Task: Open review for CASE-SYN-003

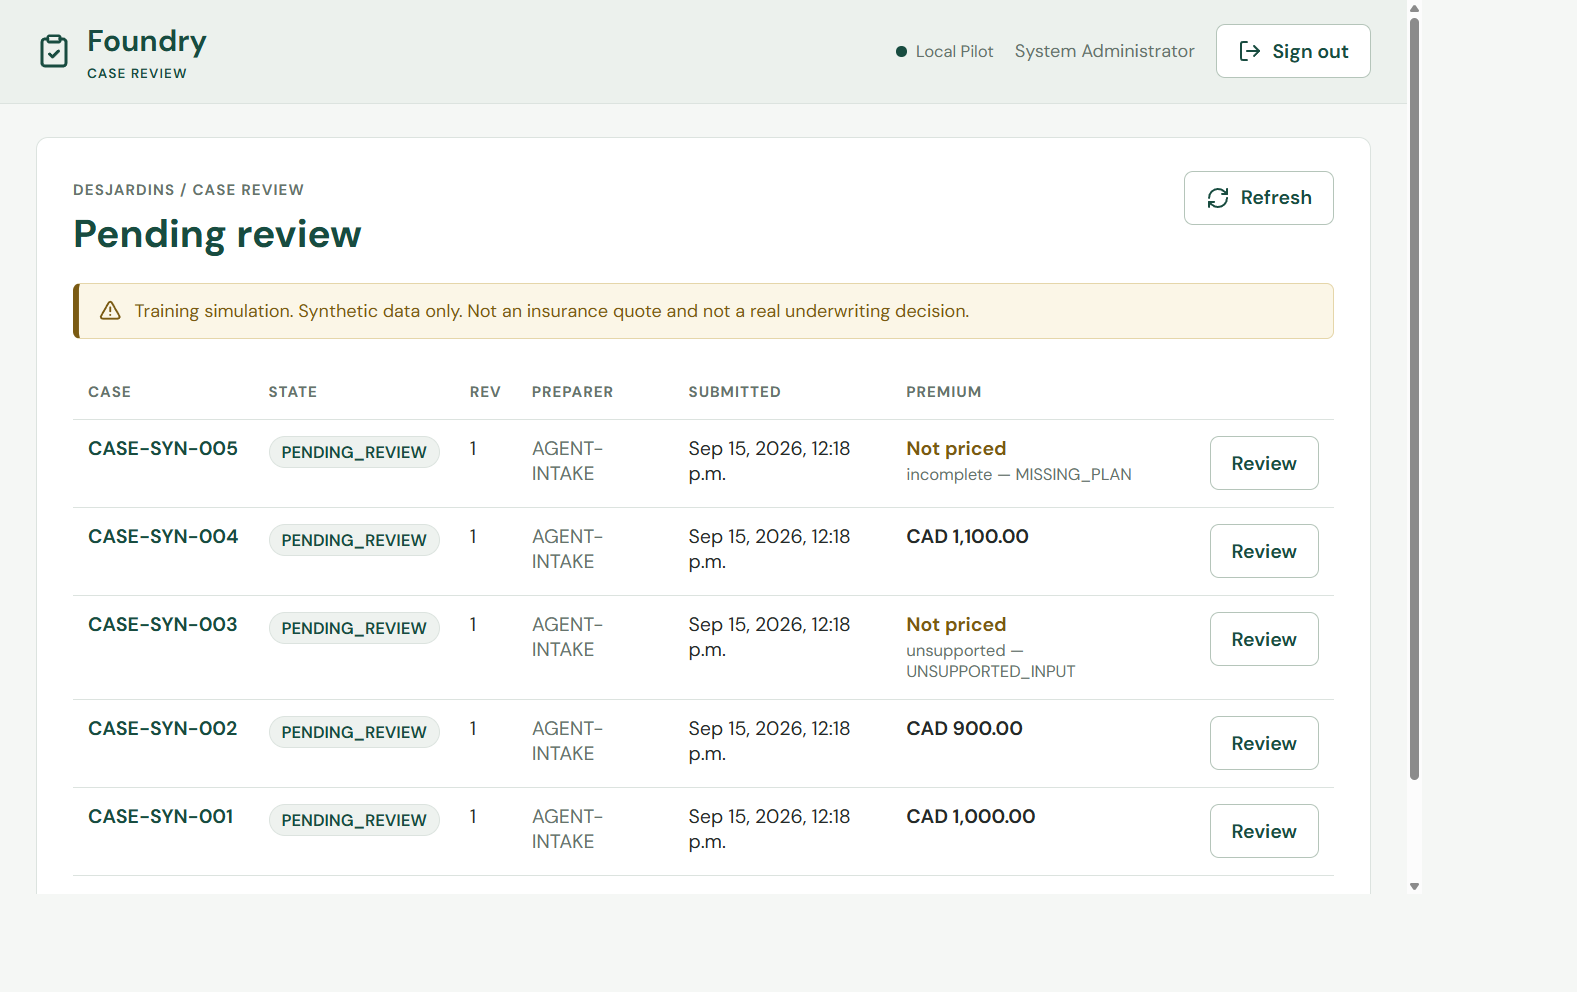Action: click(1263, 639)
